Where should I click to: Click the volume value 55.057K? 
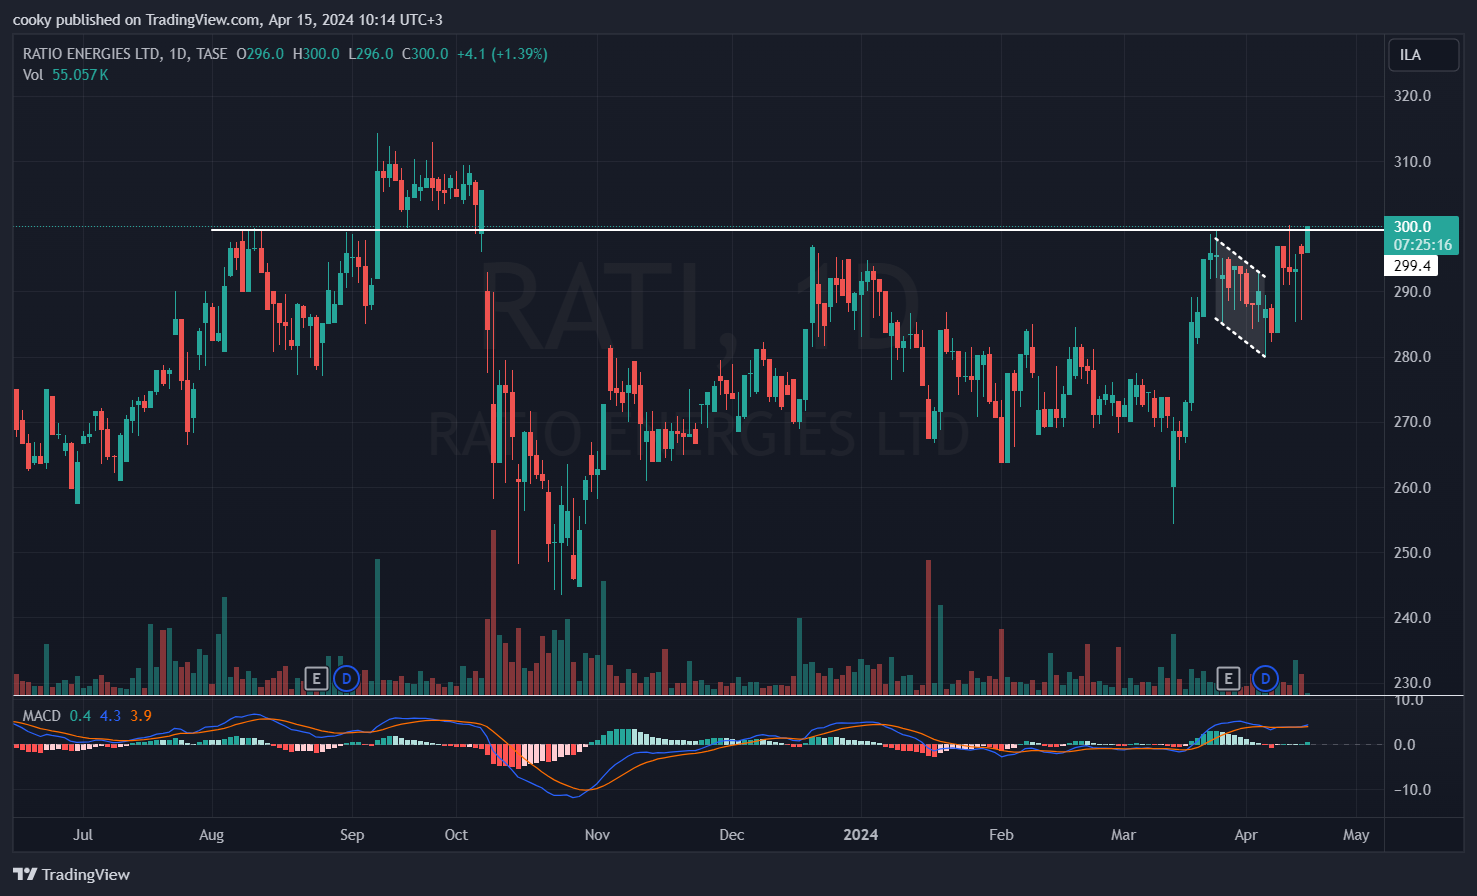(x=80, y=75)
